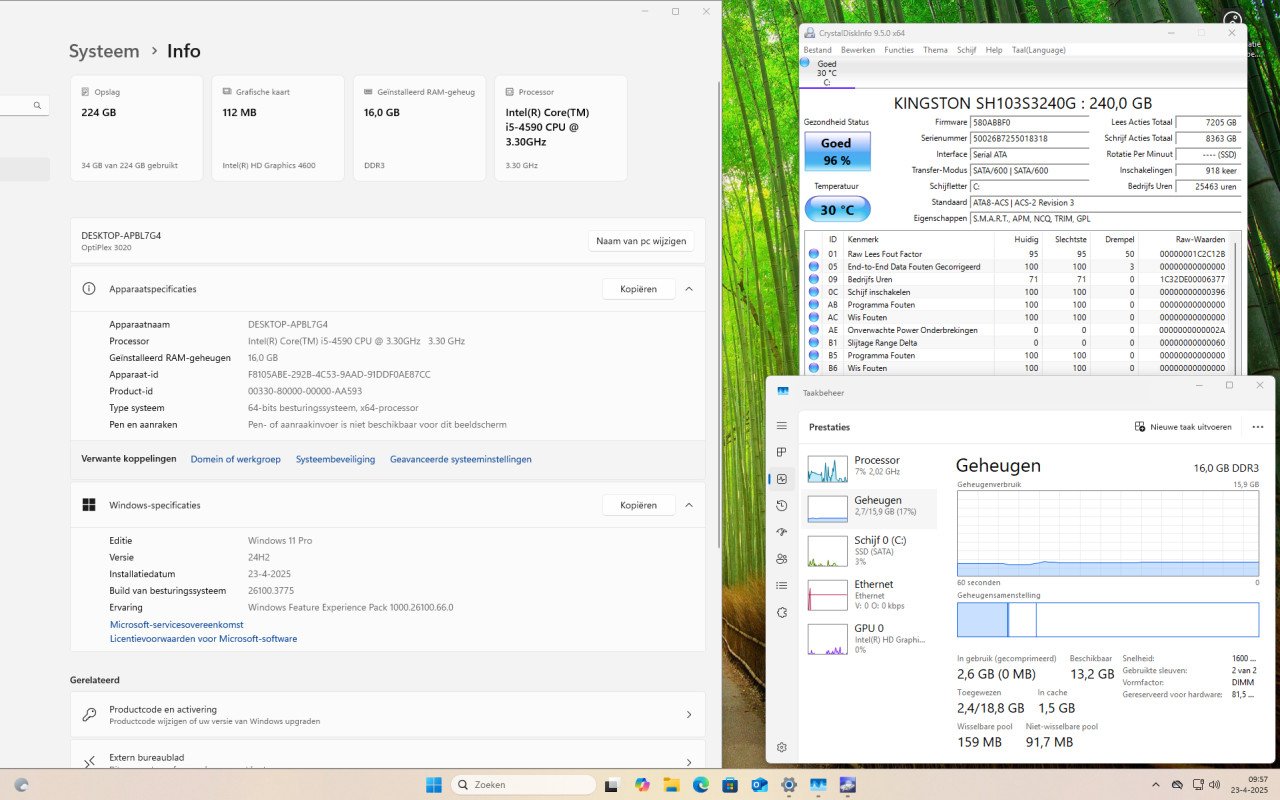This screenshot has height=800, width=1280.
Task: Open Details list icon in Task Manager sidebar
Action: [782, 585]
